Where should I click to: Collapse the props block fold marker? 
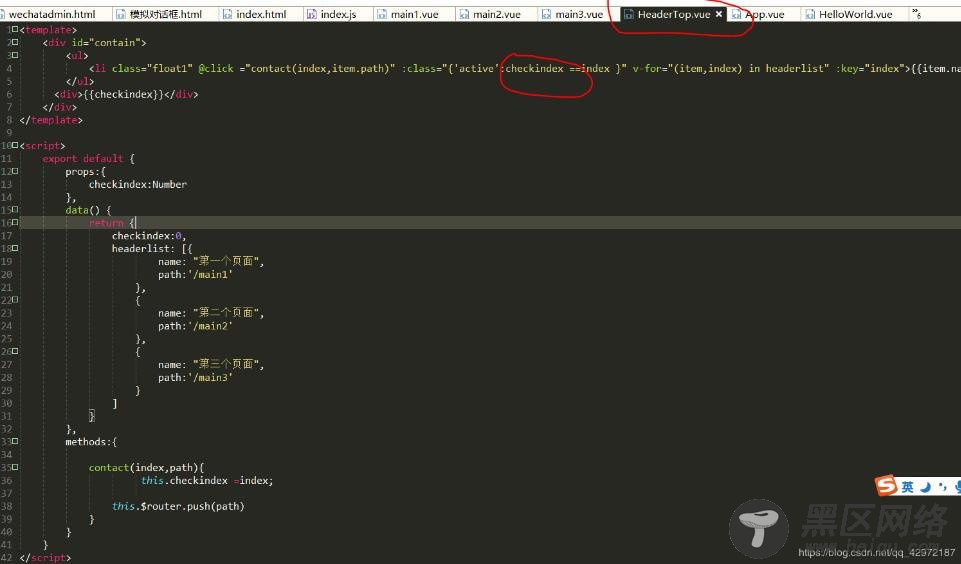[x=15, y=171]
